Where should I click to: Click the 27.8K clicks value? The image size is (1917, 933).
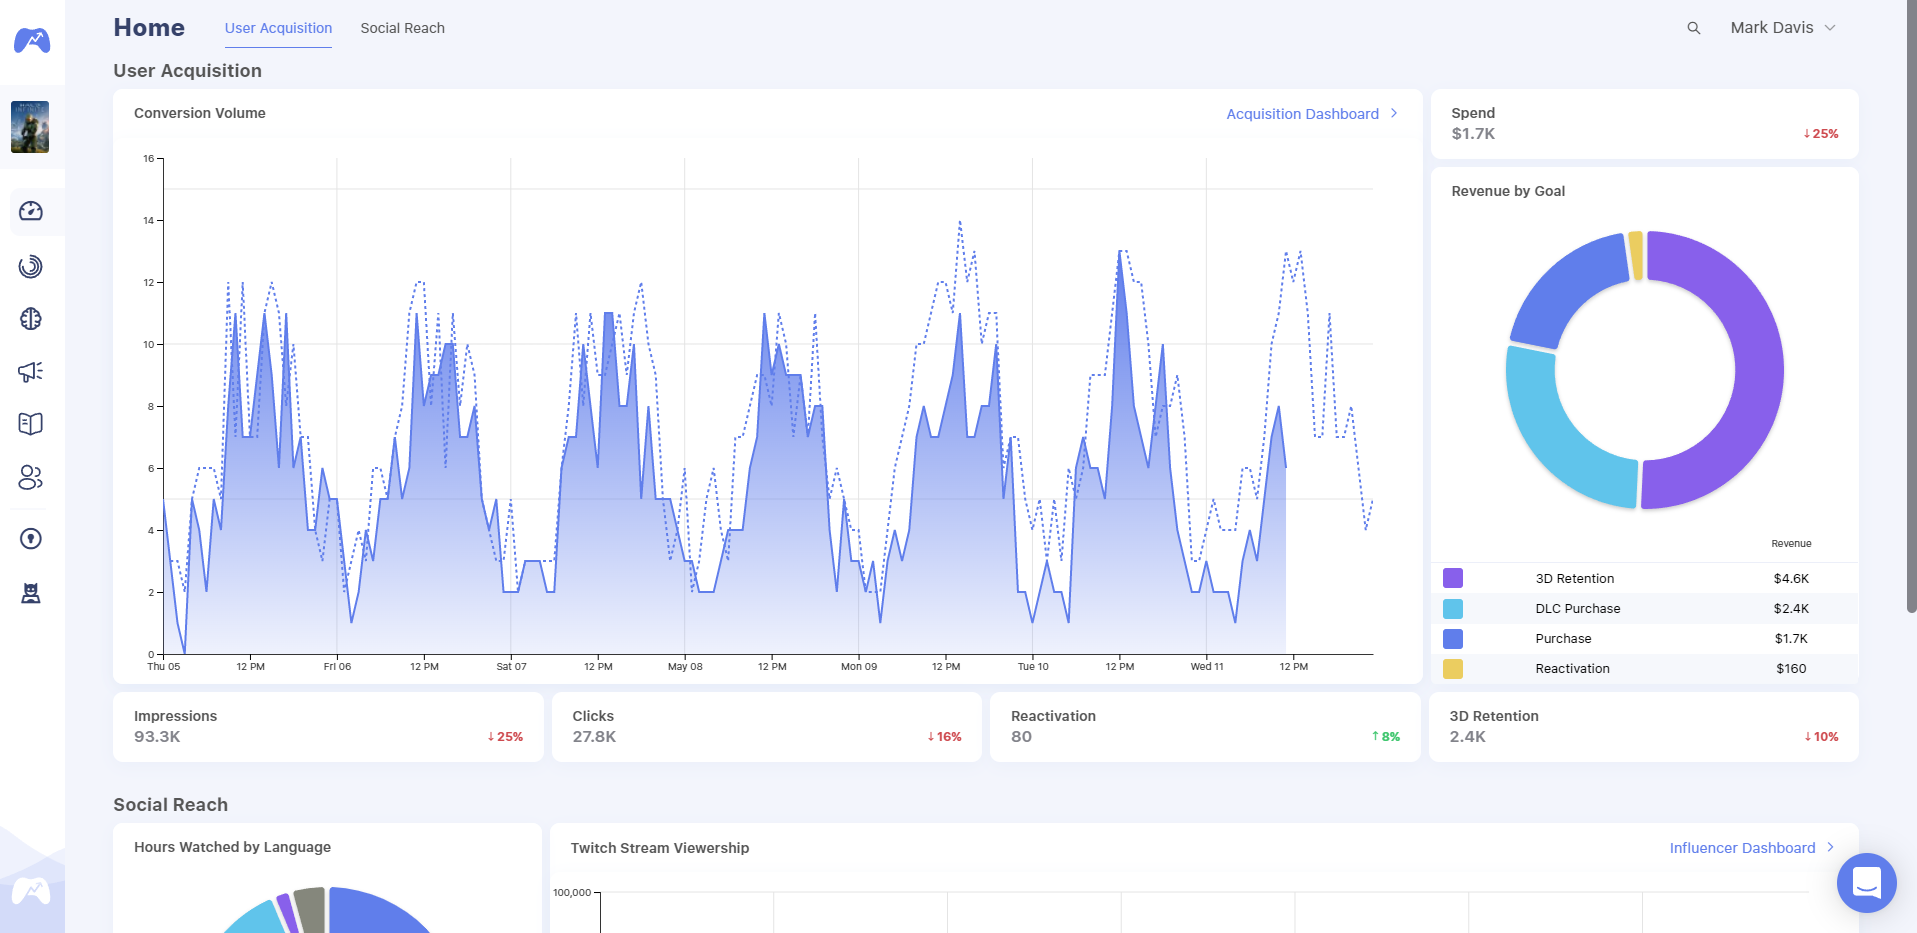594,737
